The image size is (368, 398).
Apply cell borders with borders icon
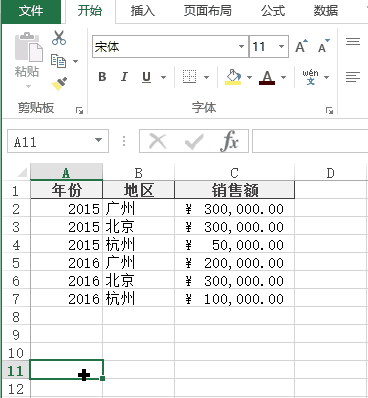click(189, 77)
